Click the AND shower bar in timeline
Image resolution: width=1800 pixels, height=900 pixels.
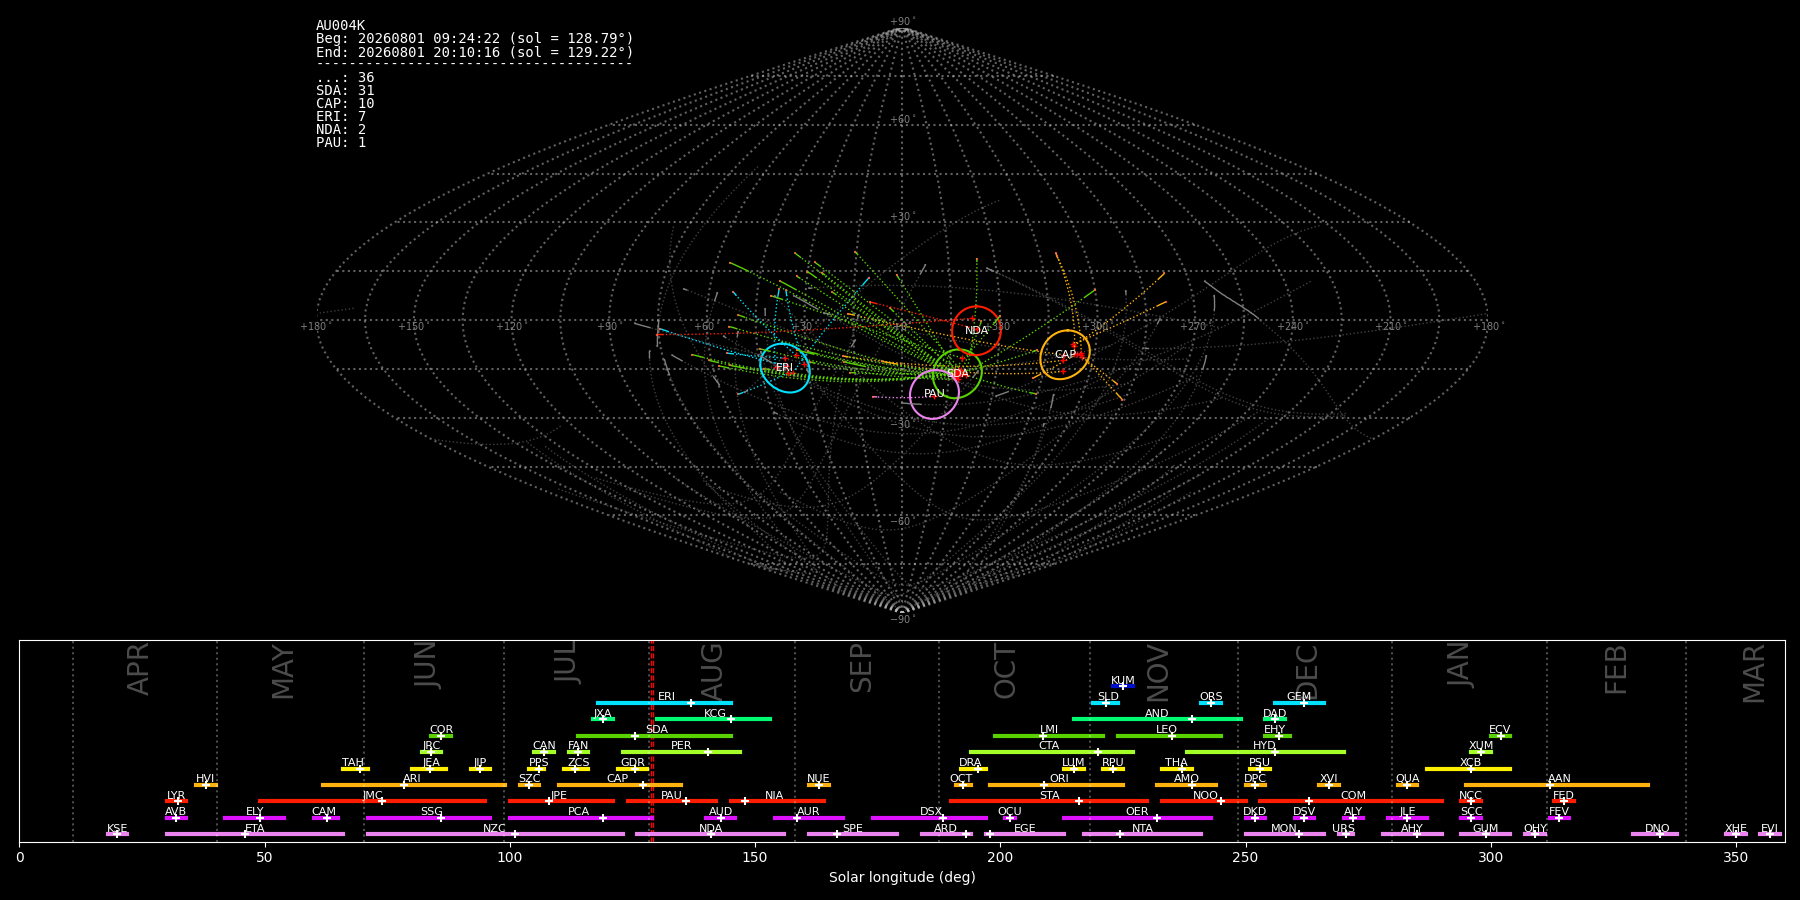tap(1157, 719)
